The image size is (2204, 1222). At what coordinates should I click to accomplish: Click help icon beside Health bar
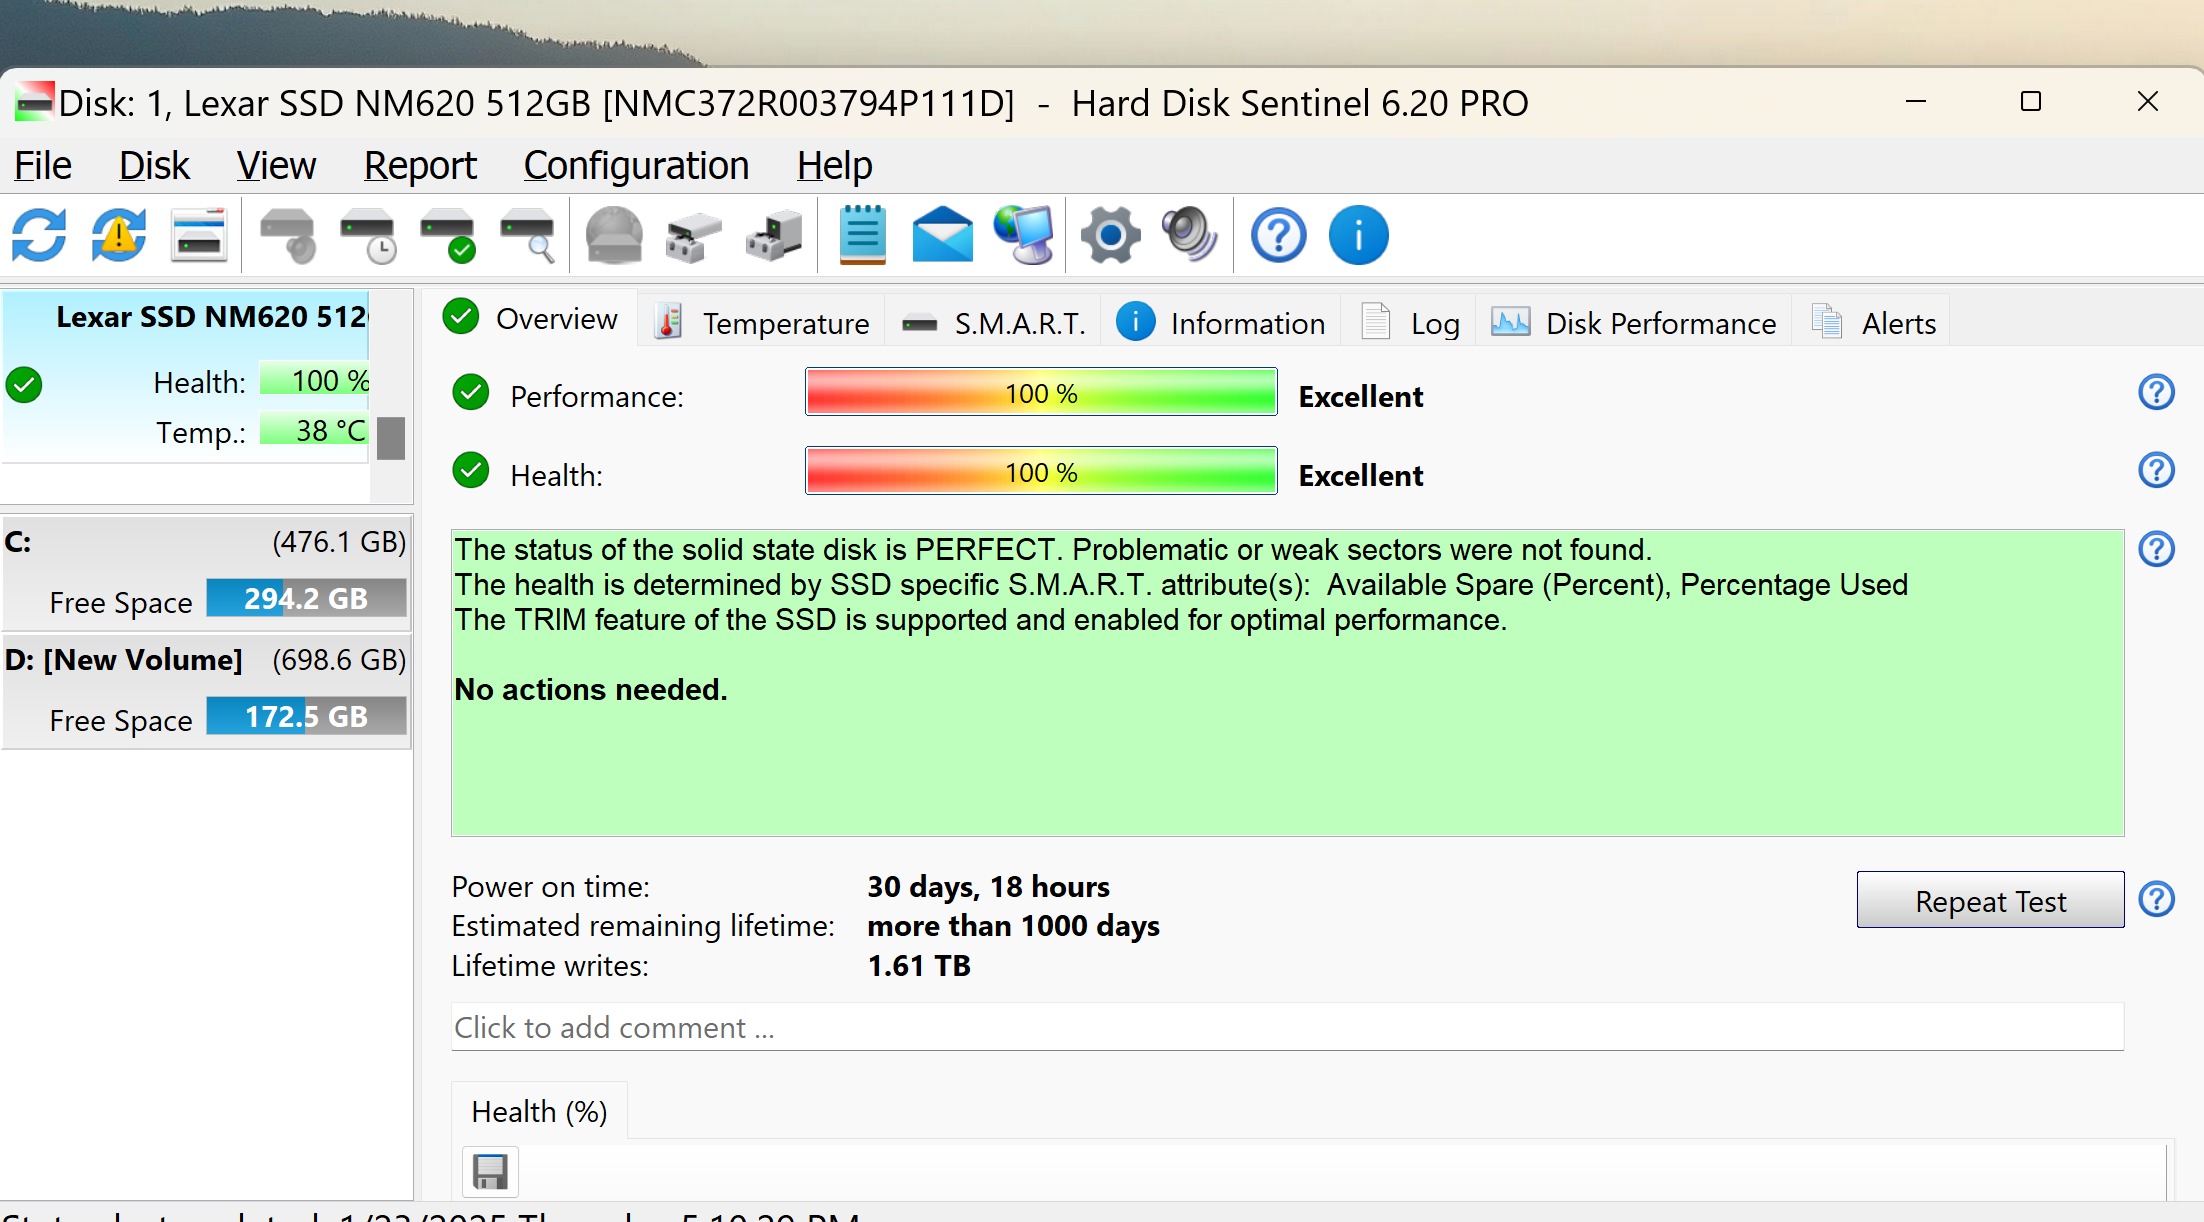(2157, 470)
